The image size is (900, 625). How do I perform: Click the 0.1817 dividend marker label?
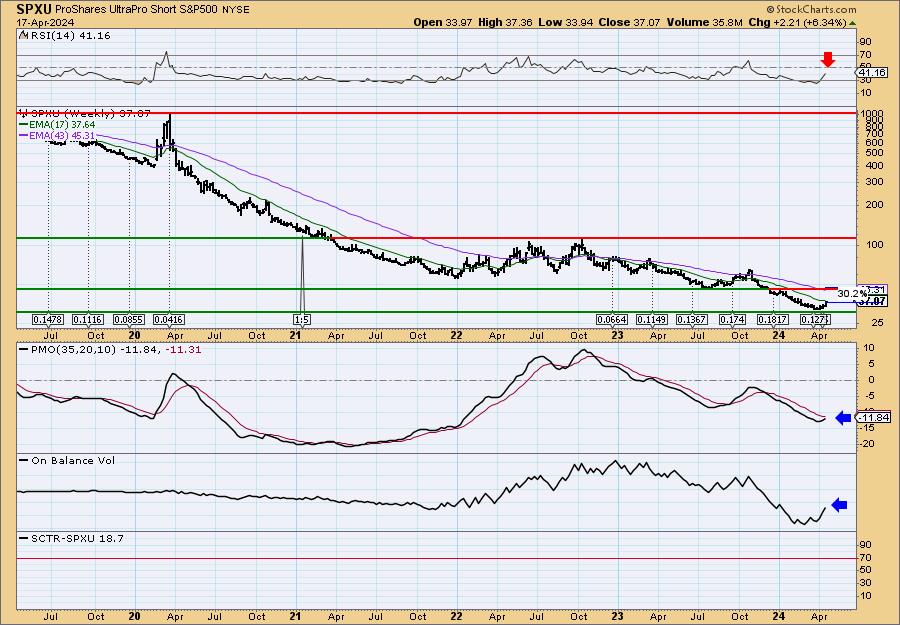(773, 320)
